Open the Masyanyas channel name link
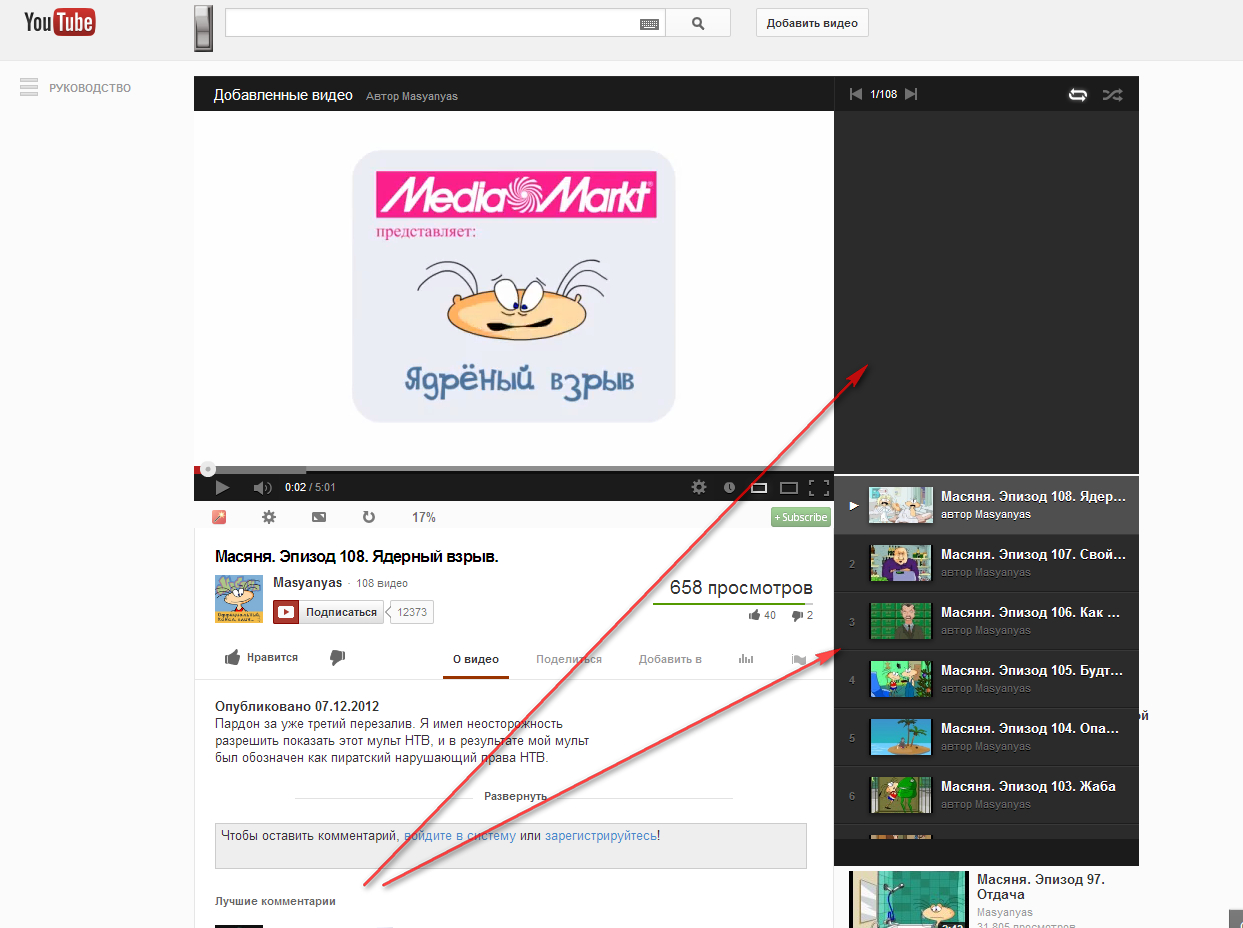Image resolution: width=1243 pixels, height=928 pixels. (x=308, y=582)
